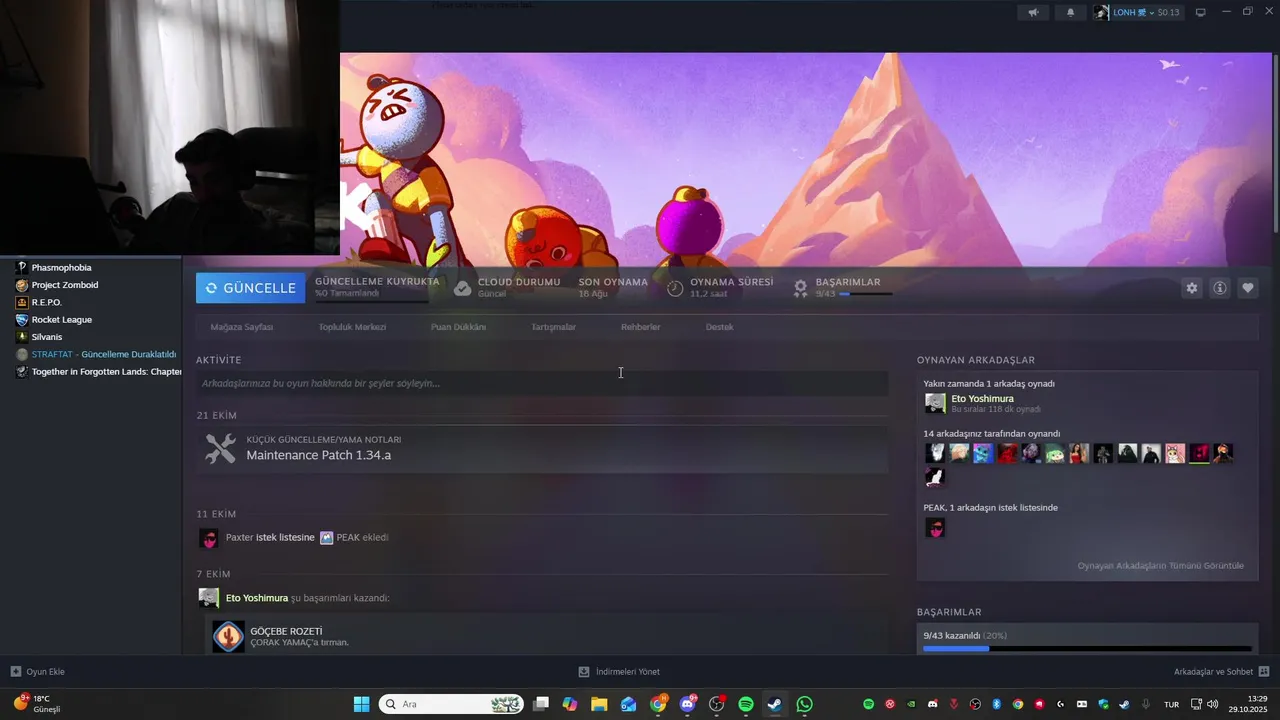This screenshot has width=1280, height=720.
Task: Click the Oyun Ekle button
Action: (x=38, y=672)
